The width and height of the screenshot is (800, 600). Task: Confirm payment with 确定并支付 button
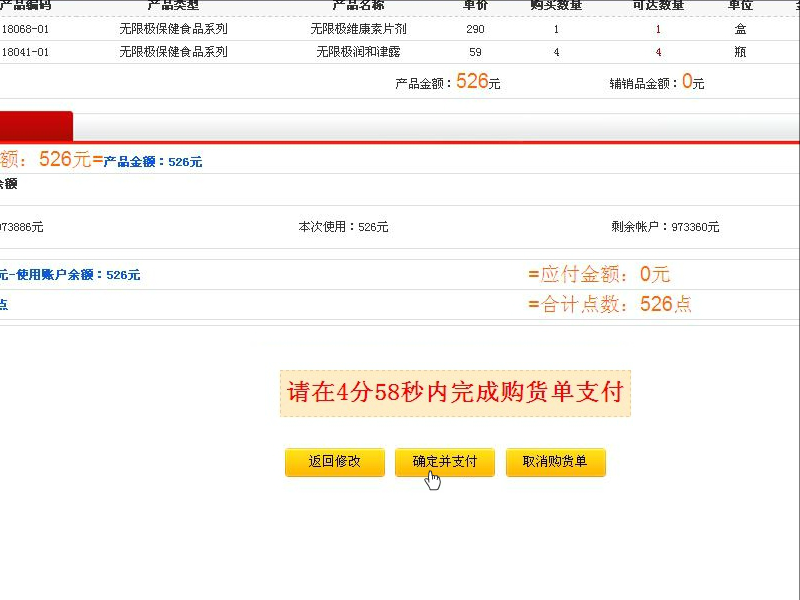(445, 462)
